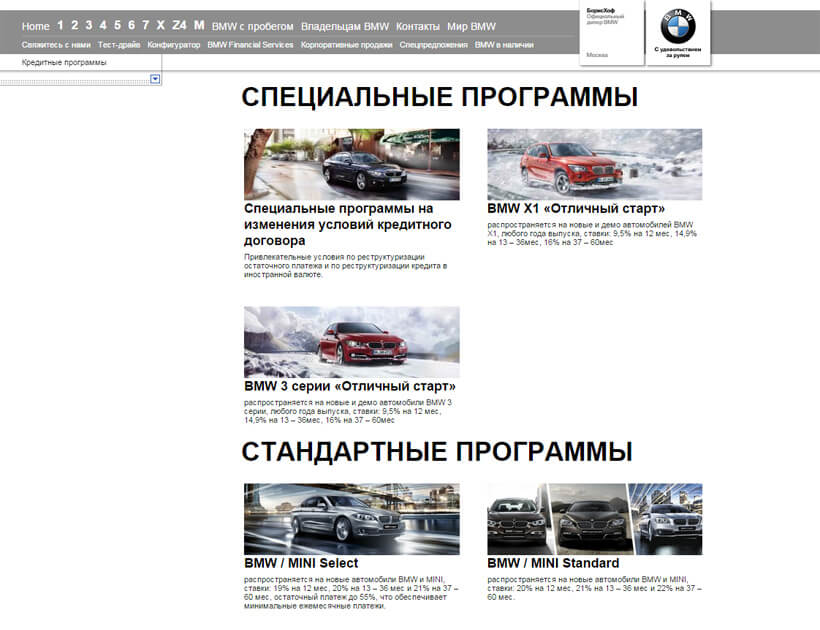Click the СПЕЦИАЛЬНЫЕ ПРОГРАММЫ heading
The image size is (820, 630).
[440, 97]
